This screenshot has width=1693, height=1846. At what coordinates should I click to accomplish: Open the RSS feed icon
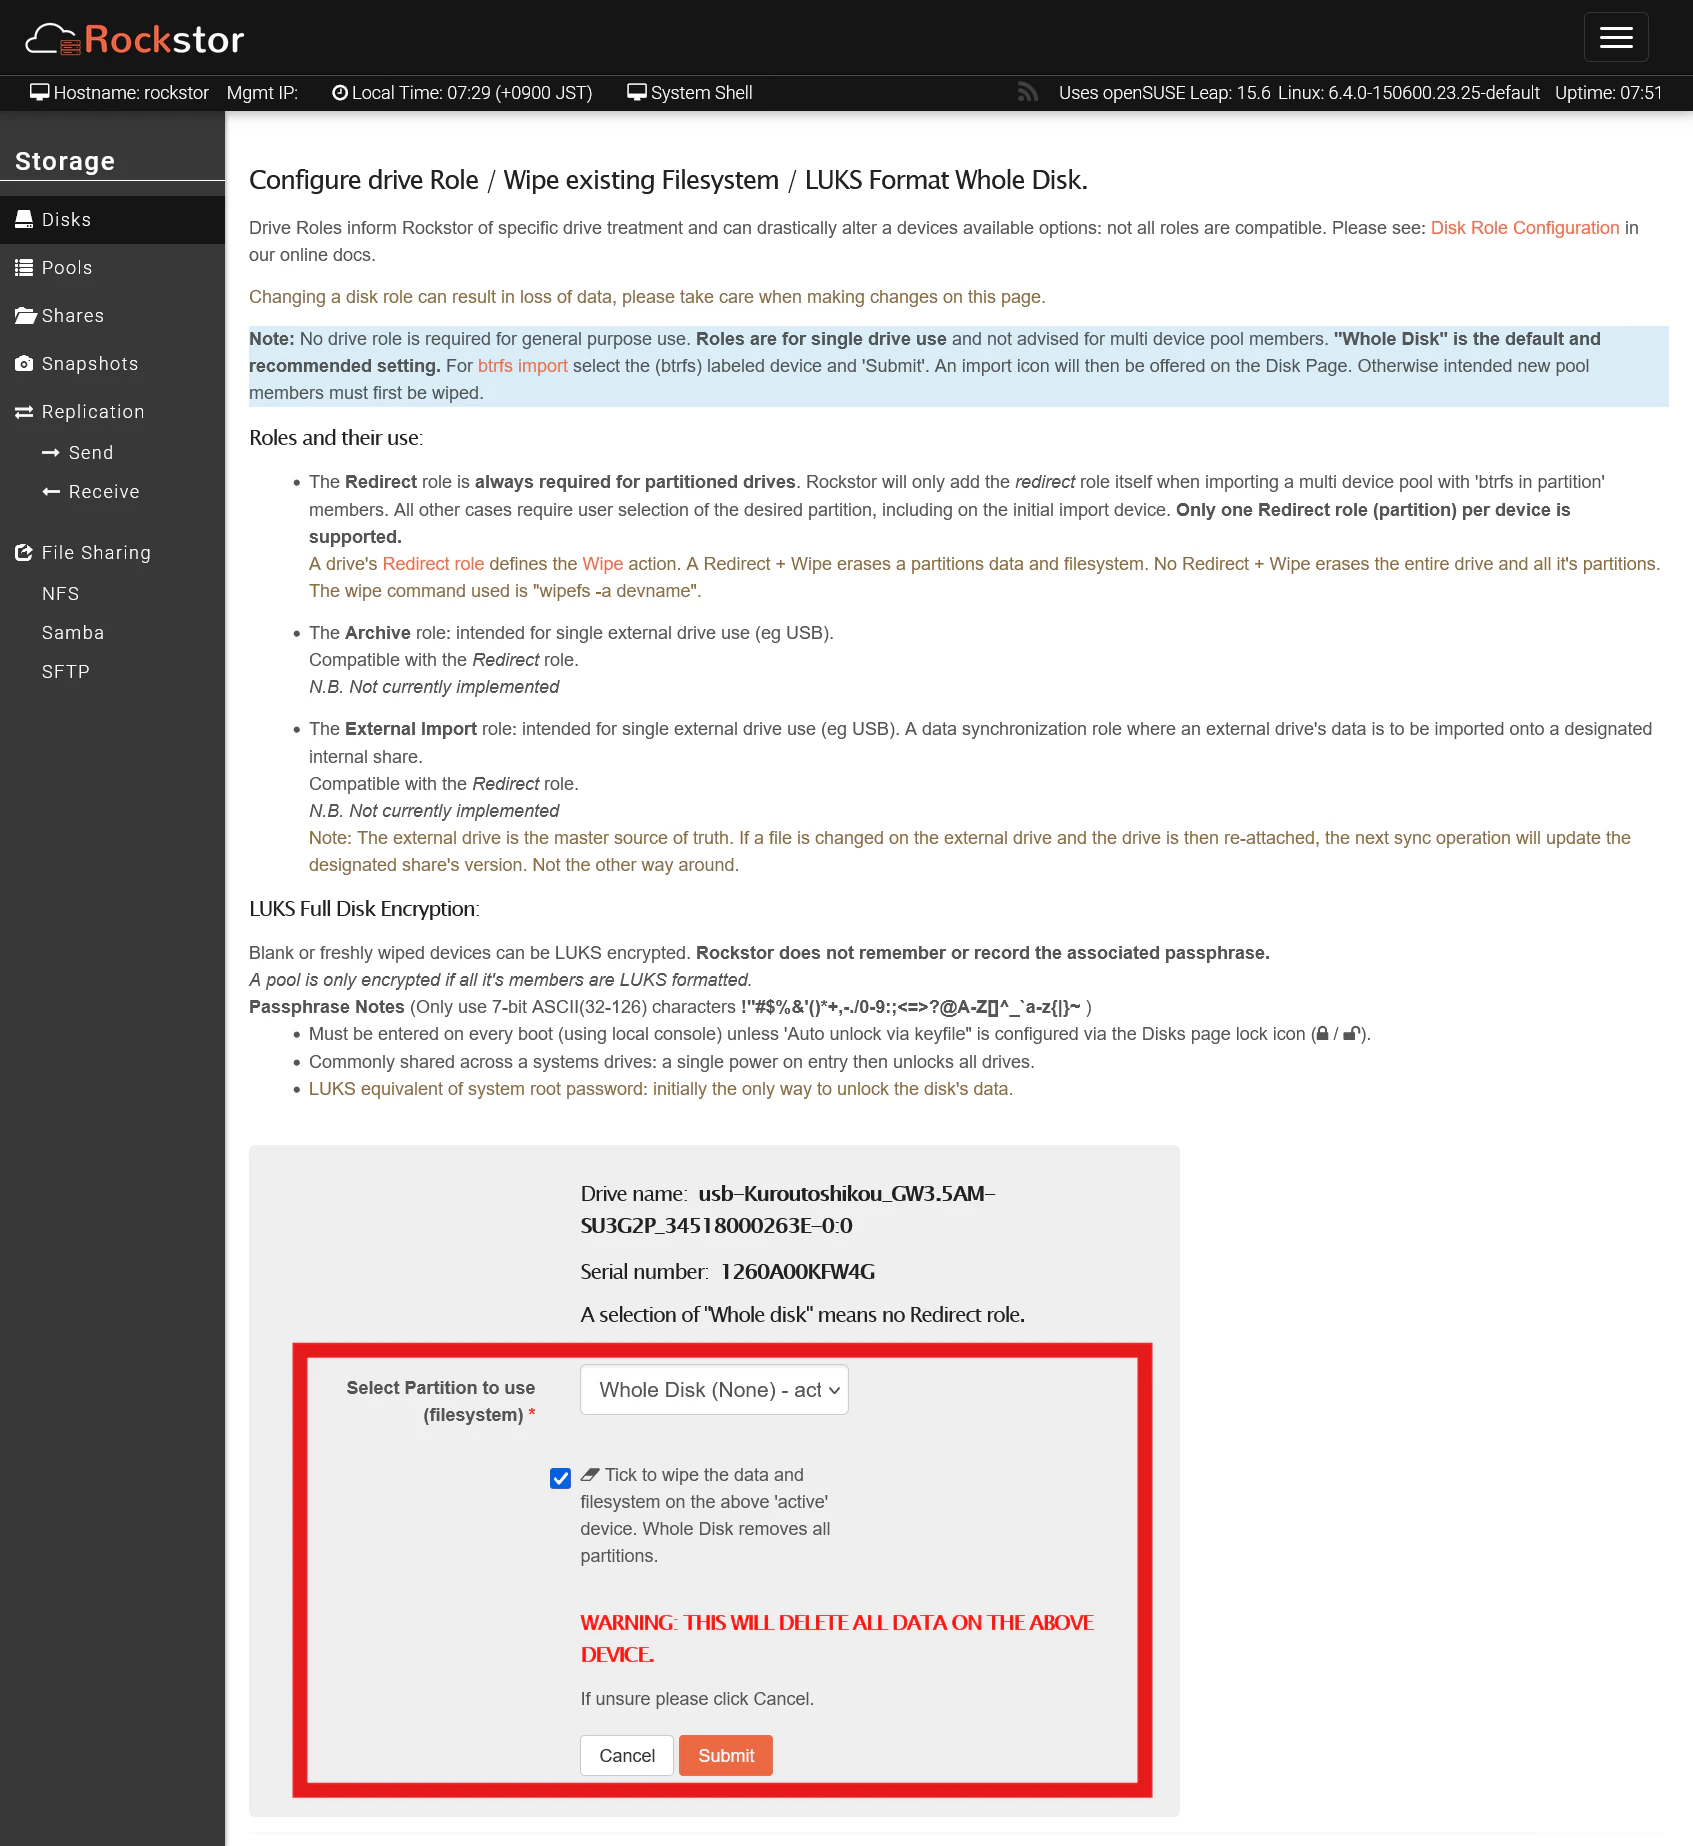[x=1027, y=92]
